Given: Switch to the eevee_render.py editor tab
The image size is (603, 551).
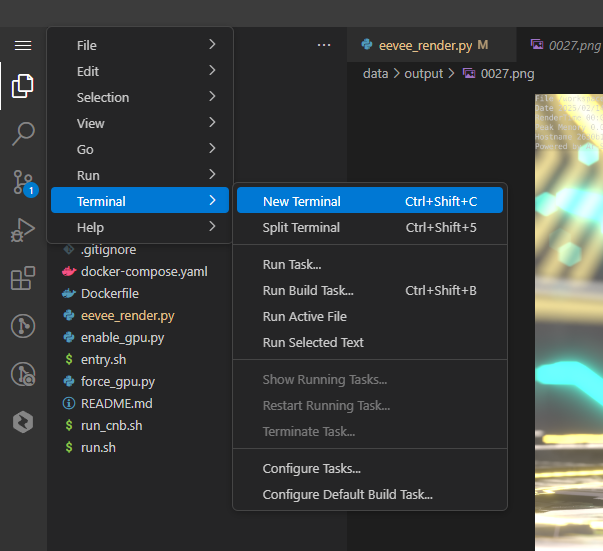Looking at the screenshot, I should 431,45.
